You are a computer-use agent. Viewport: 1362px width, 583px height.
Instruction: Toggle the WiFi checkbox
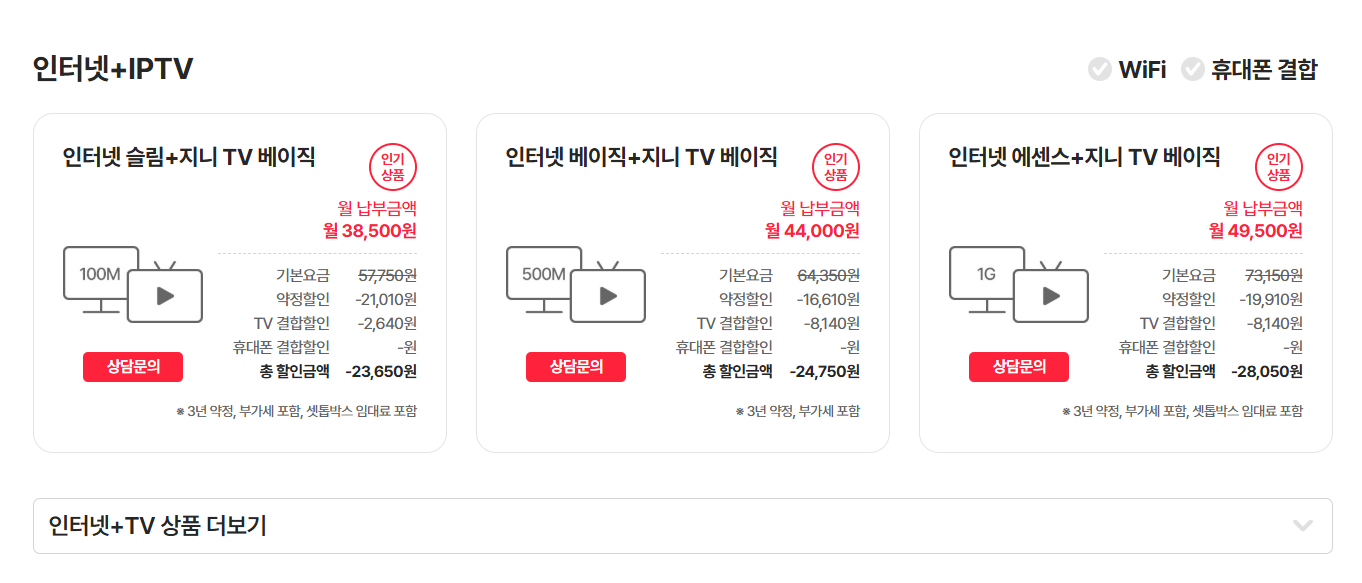point(1100,69)
